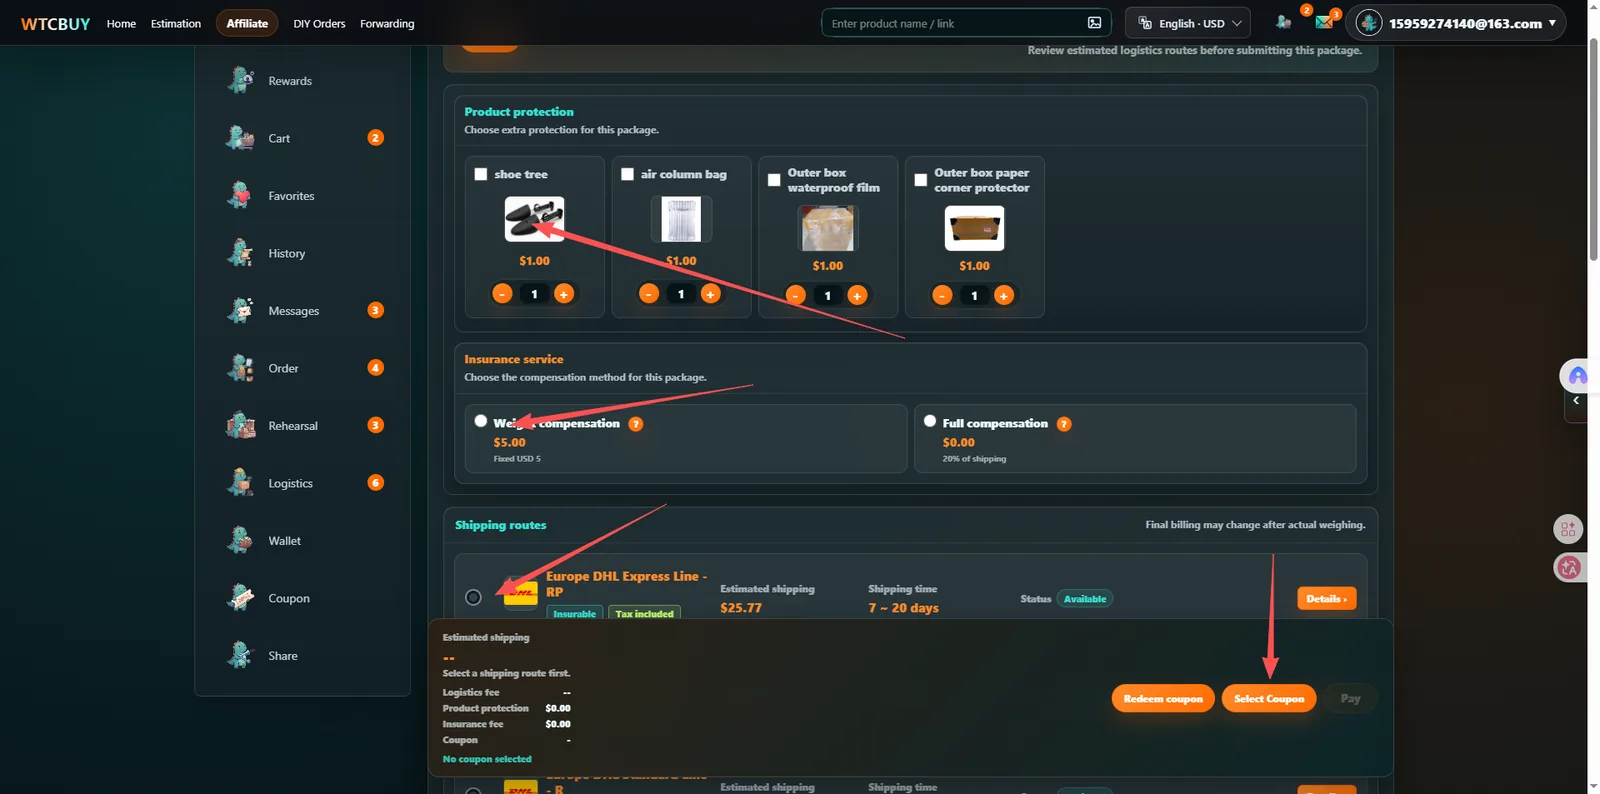Image resolution: width=1600 pixels, height=794 pixels.
Task: Select Full compensation insurance radio
Action: [x=930, y=421]
